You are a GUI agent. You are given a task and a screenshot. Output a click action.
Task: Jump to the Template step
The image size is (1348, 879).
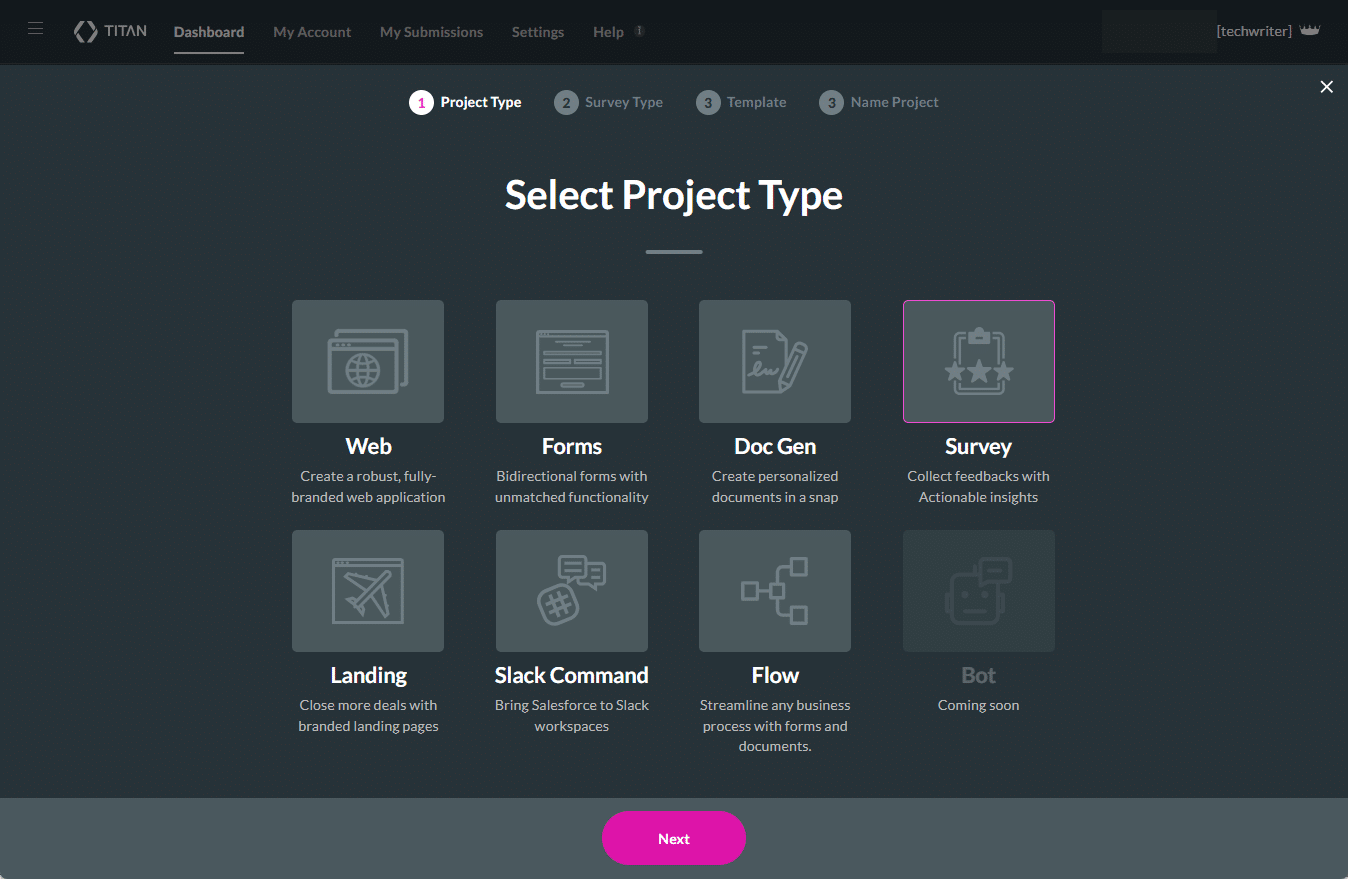[x=741, y=102]
